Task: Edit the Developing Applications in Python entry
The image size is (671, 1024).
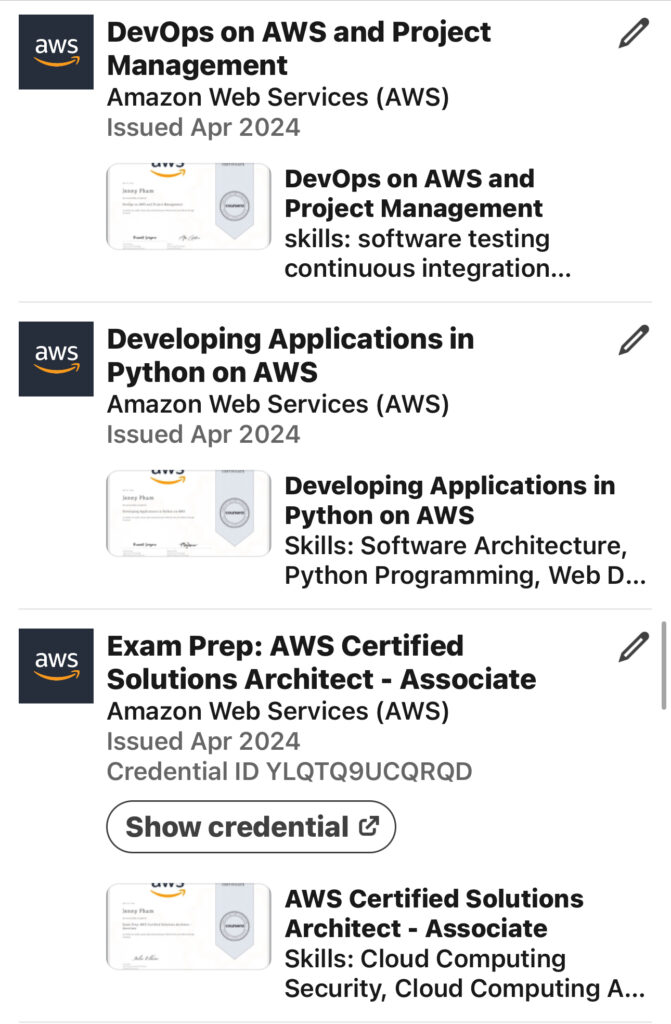Action: point(633,340)
